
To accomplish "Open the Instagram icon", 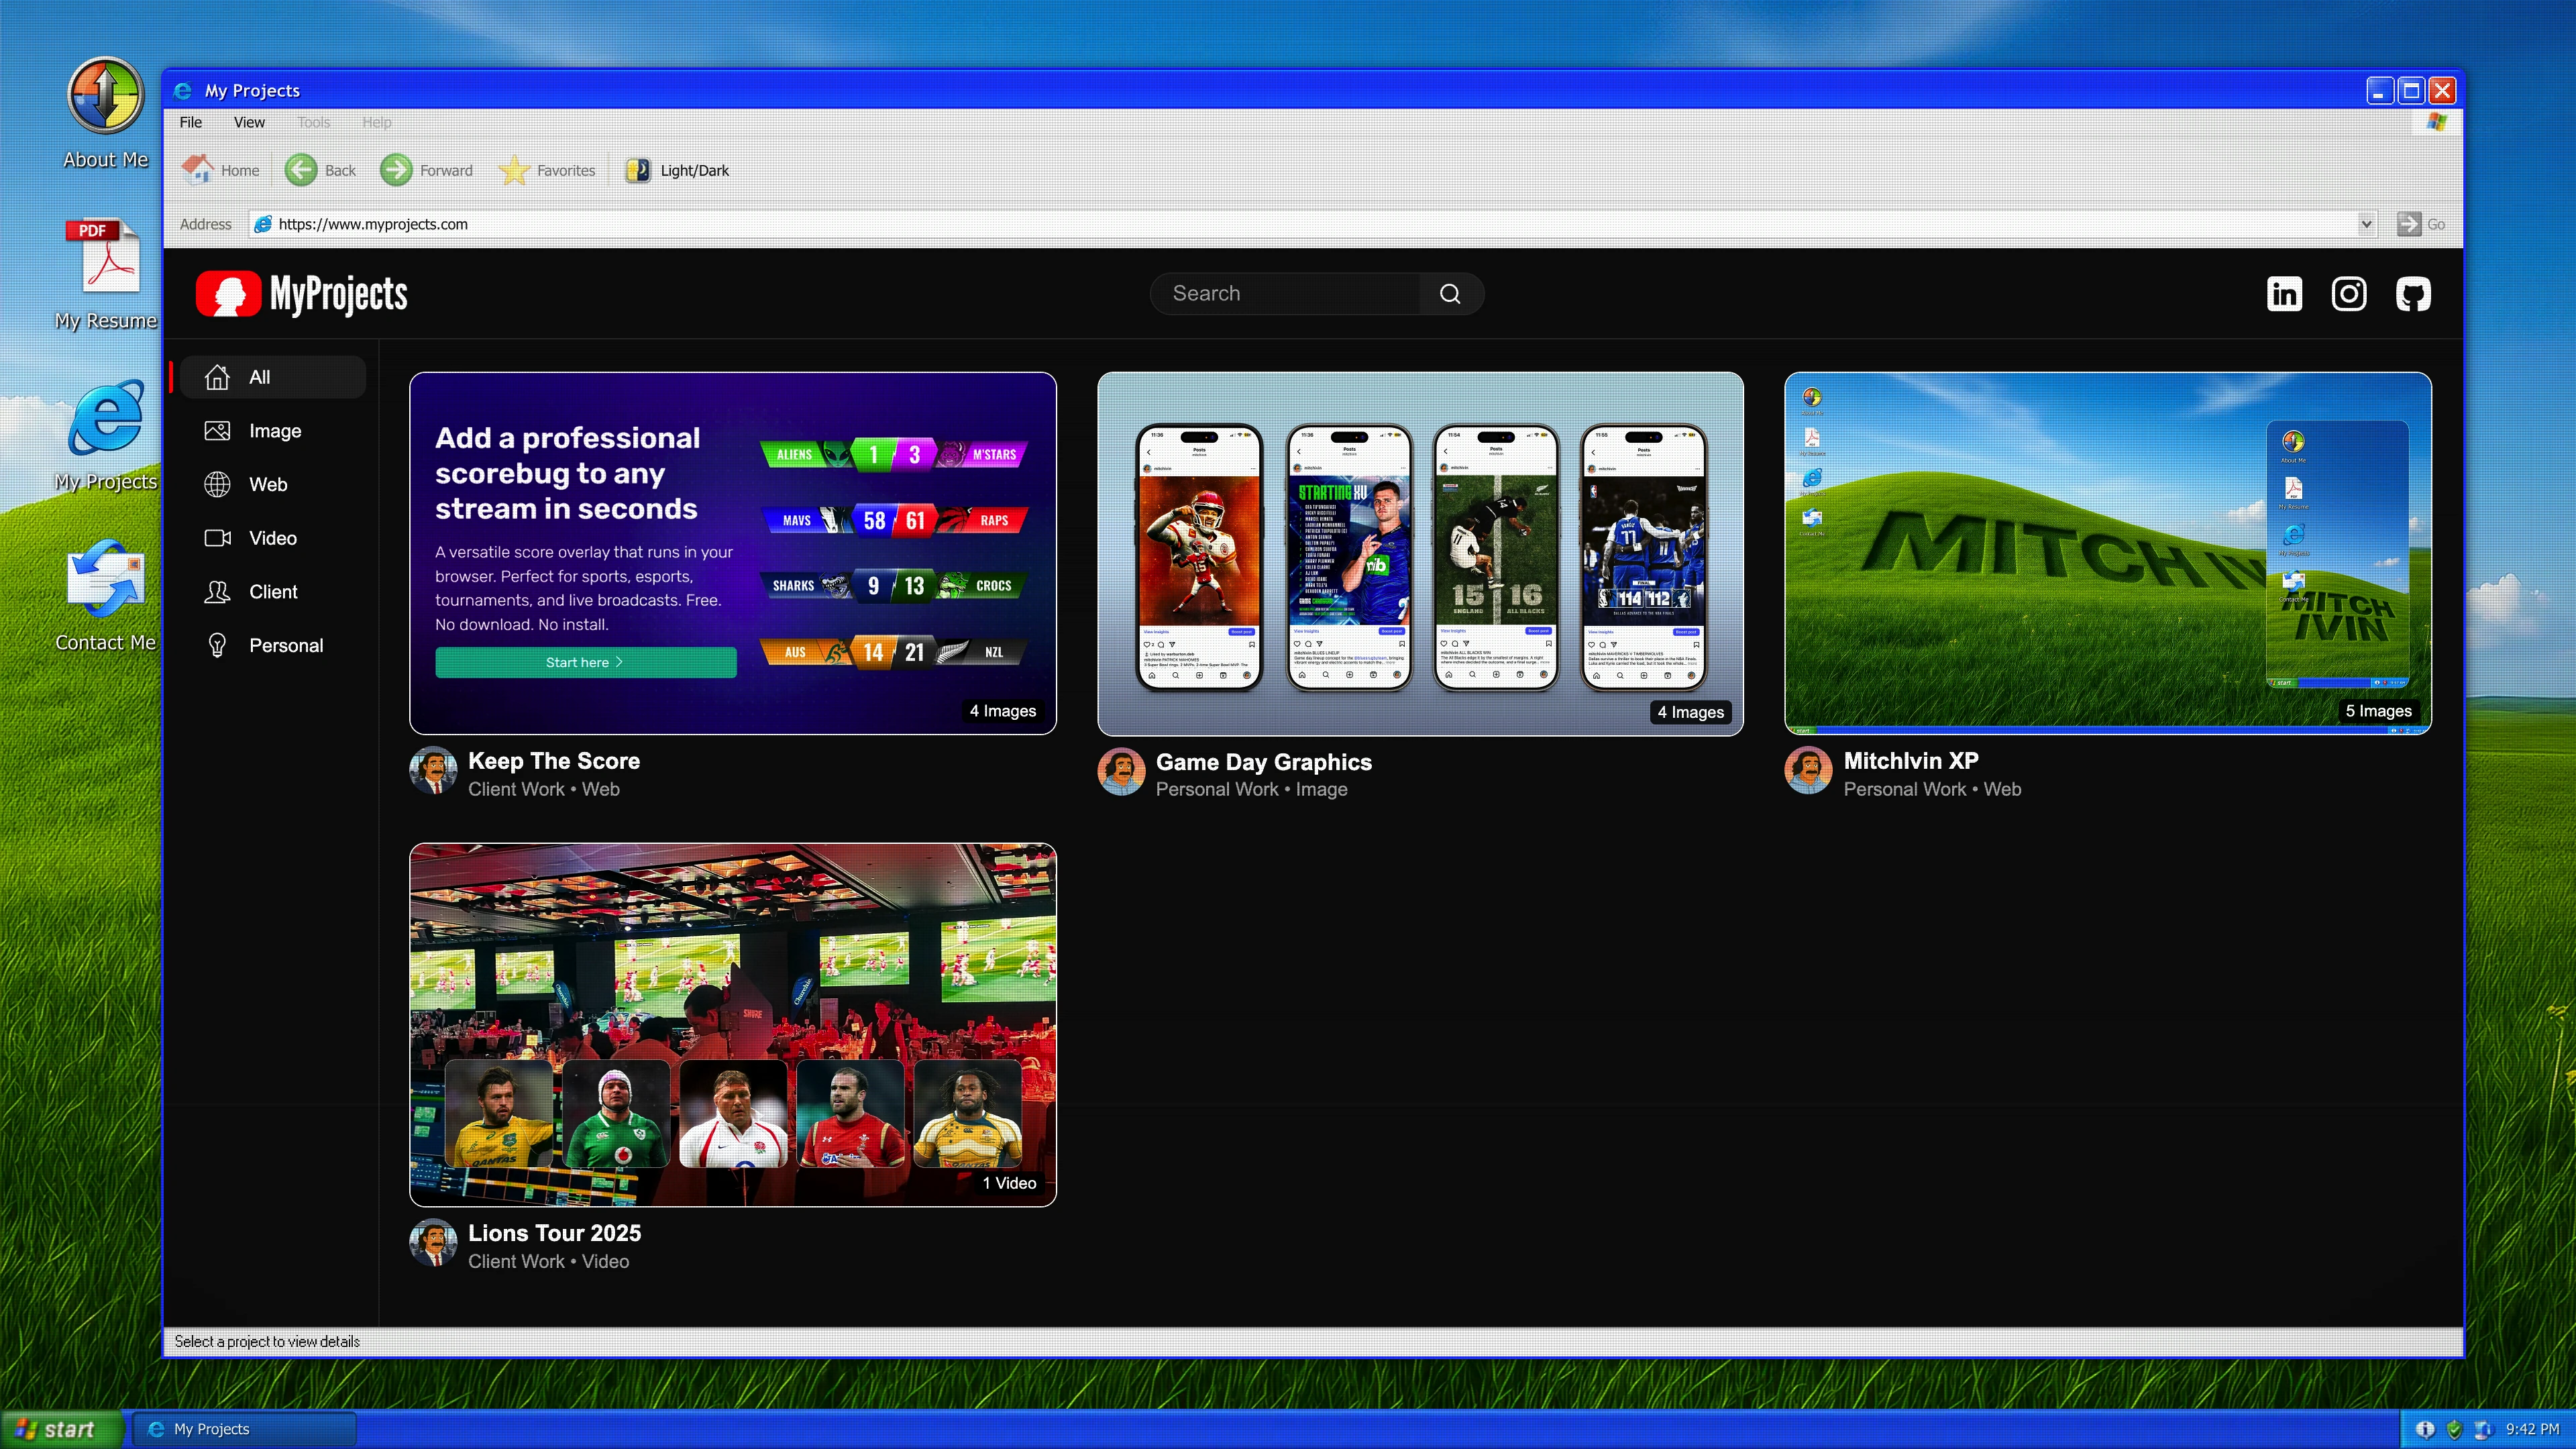I will click(x=2349, y=293).
